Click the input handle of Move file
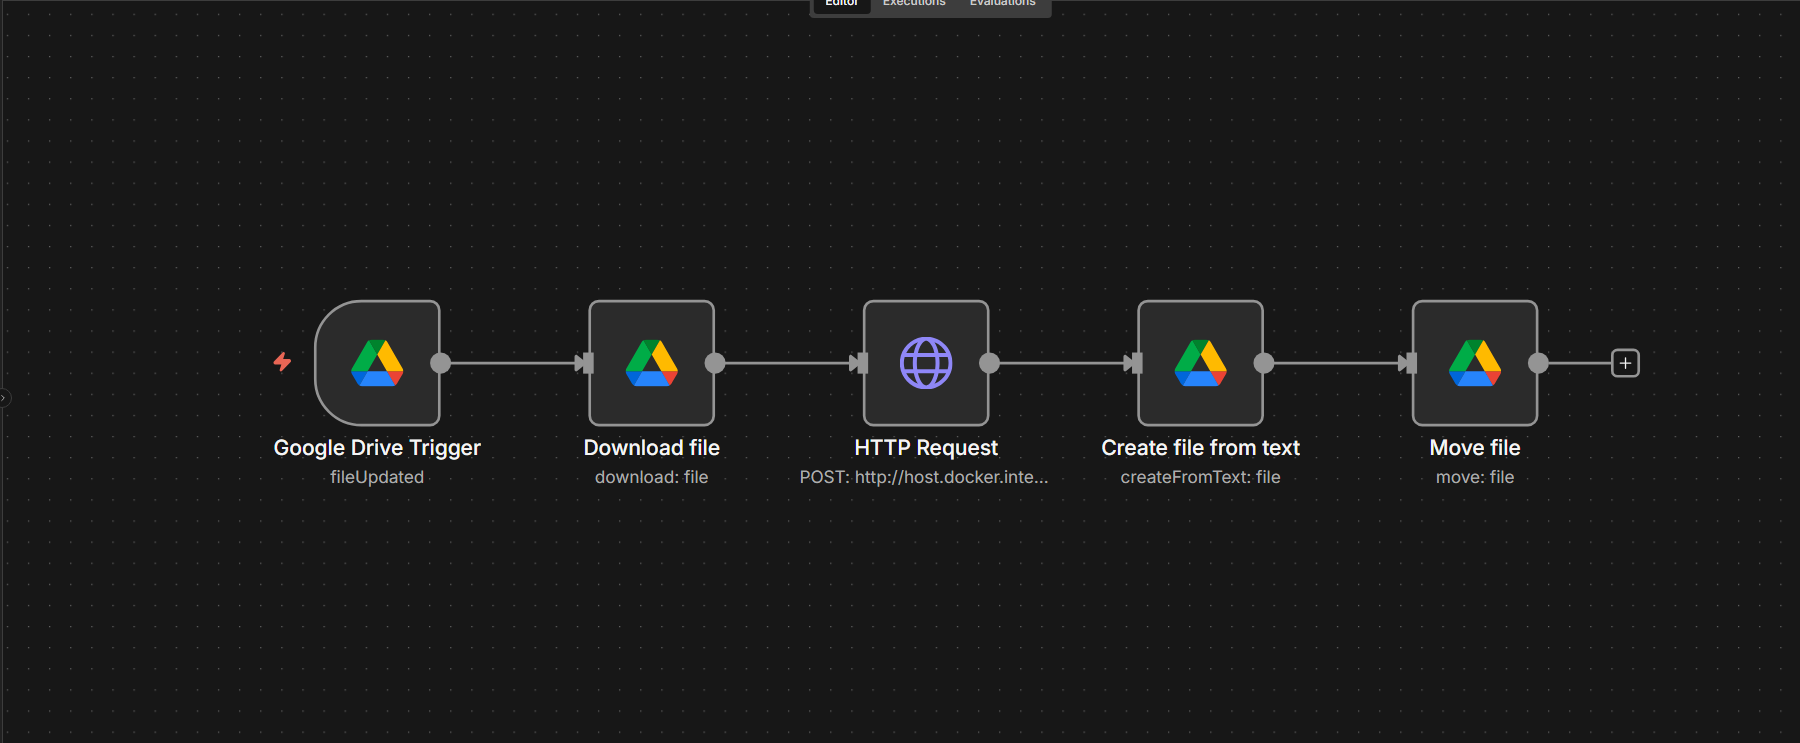 coord(1411,363)
